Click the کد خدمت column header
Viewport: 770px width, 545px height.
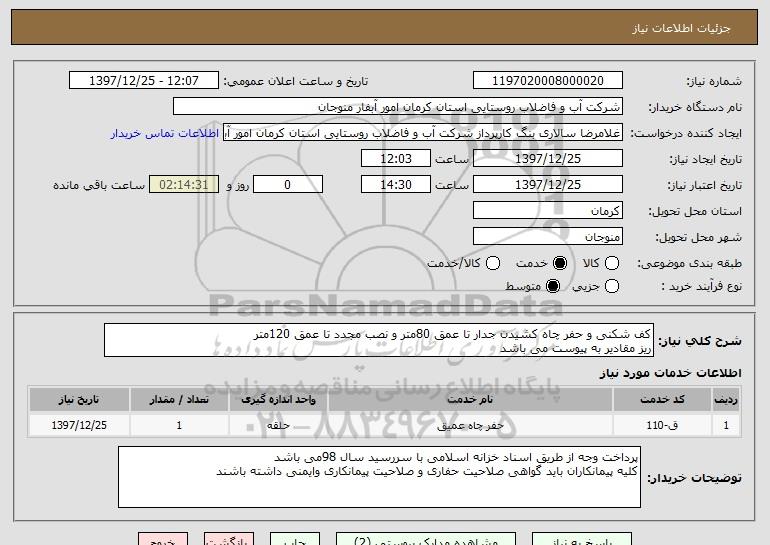click(x=662, y=400)
